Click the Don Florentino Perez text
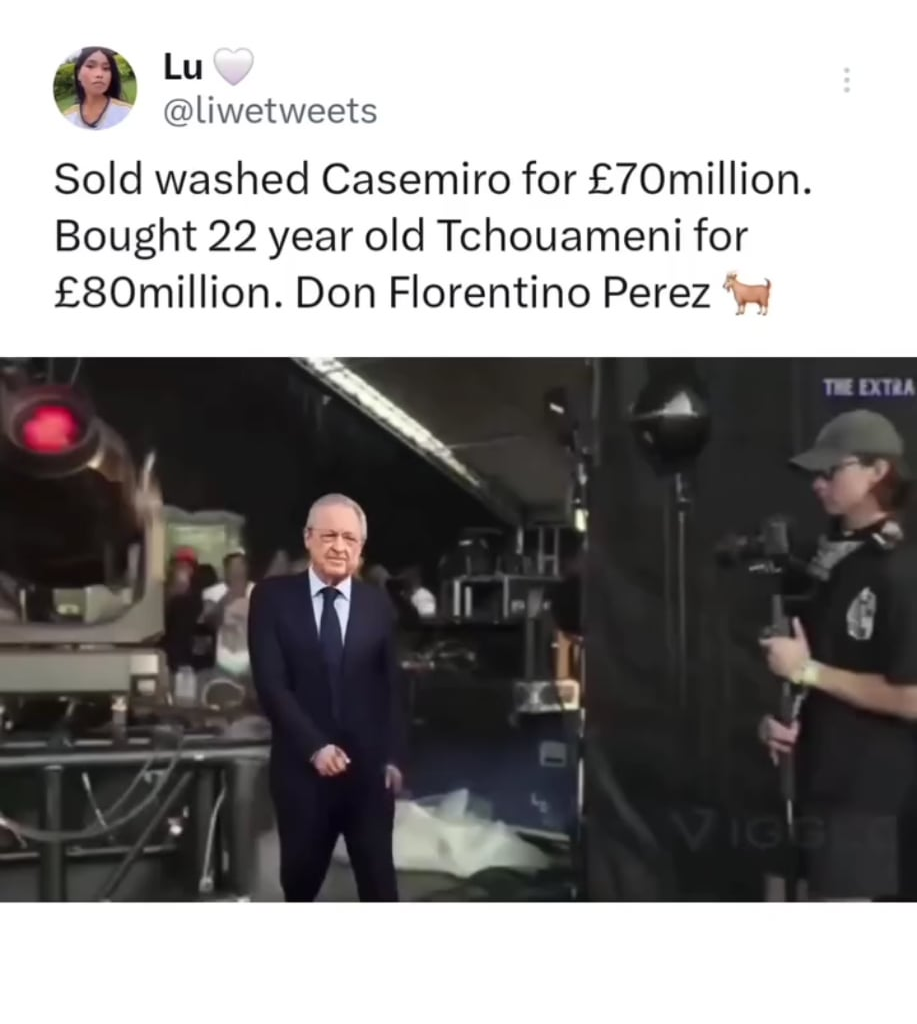The image size is (917, 1024). point(503,293)
